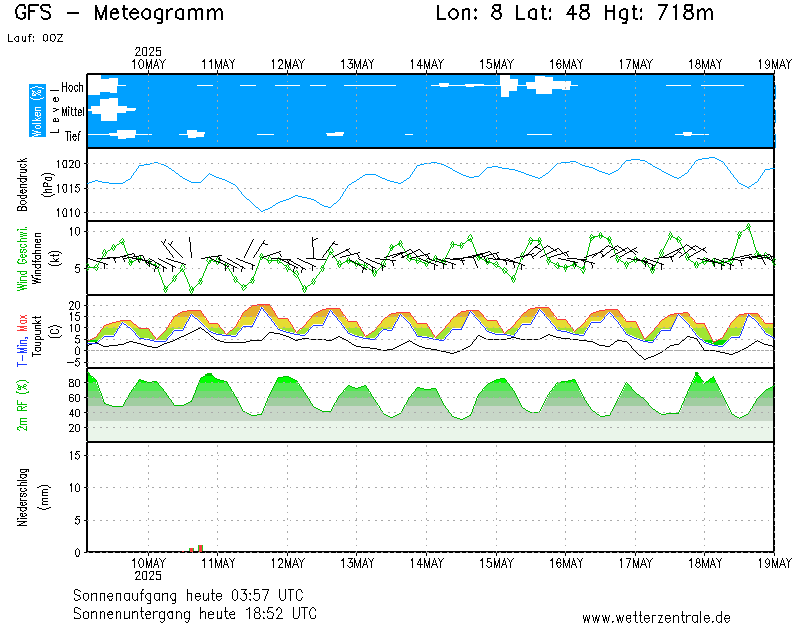Select the "(mm)" precipitation unit label
800x625 pixels.
tap(45, 497)
